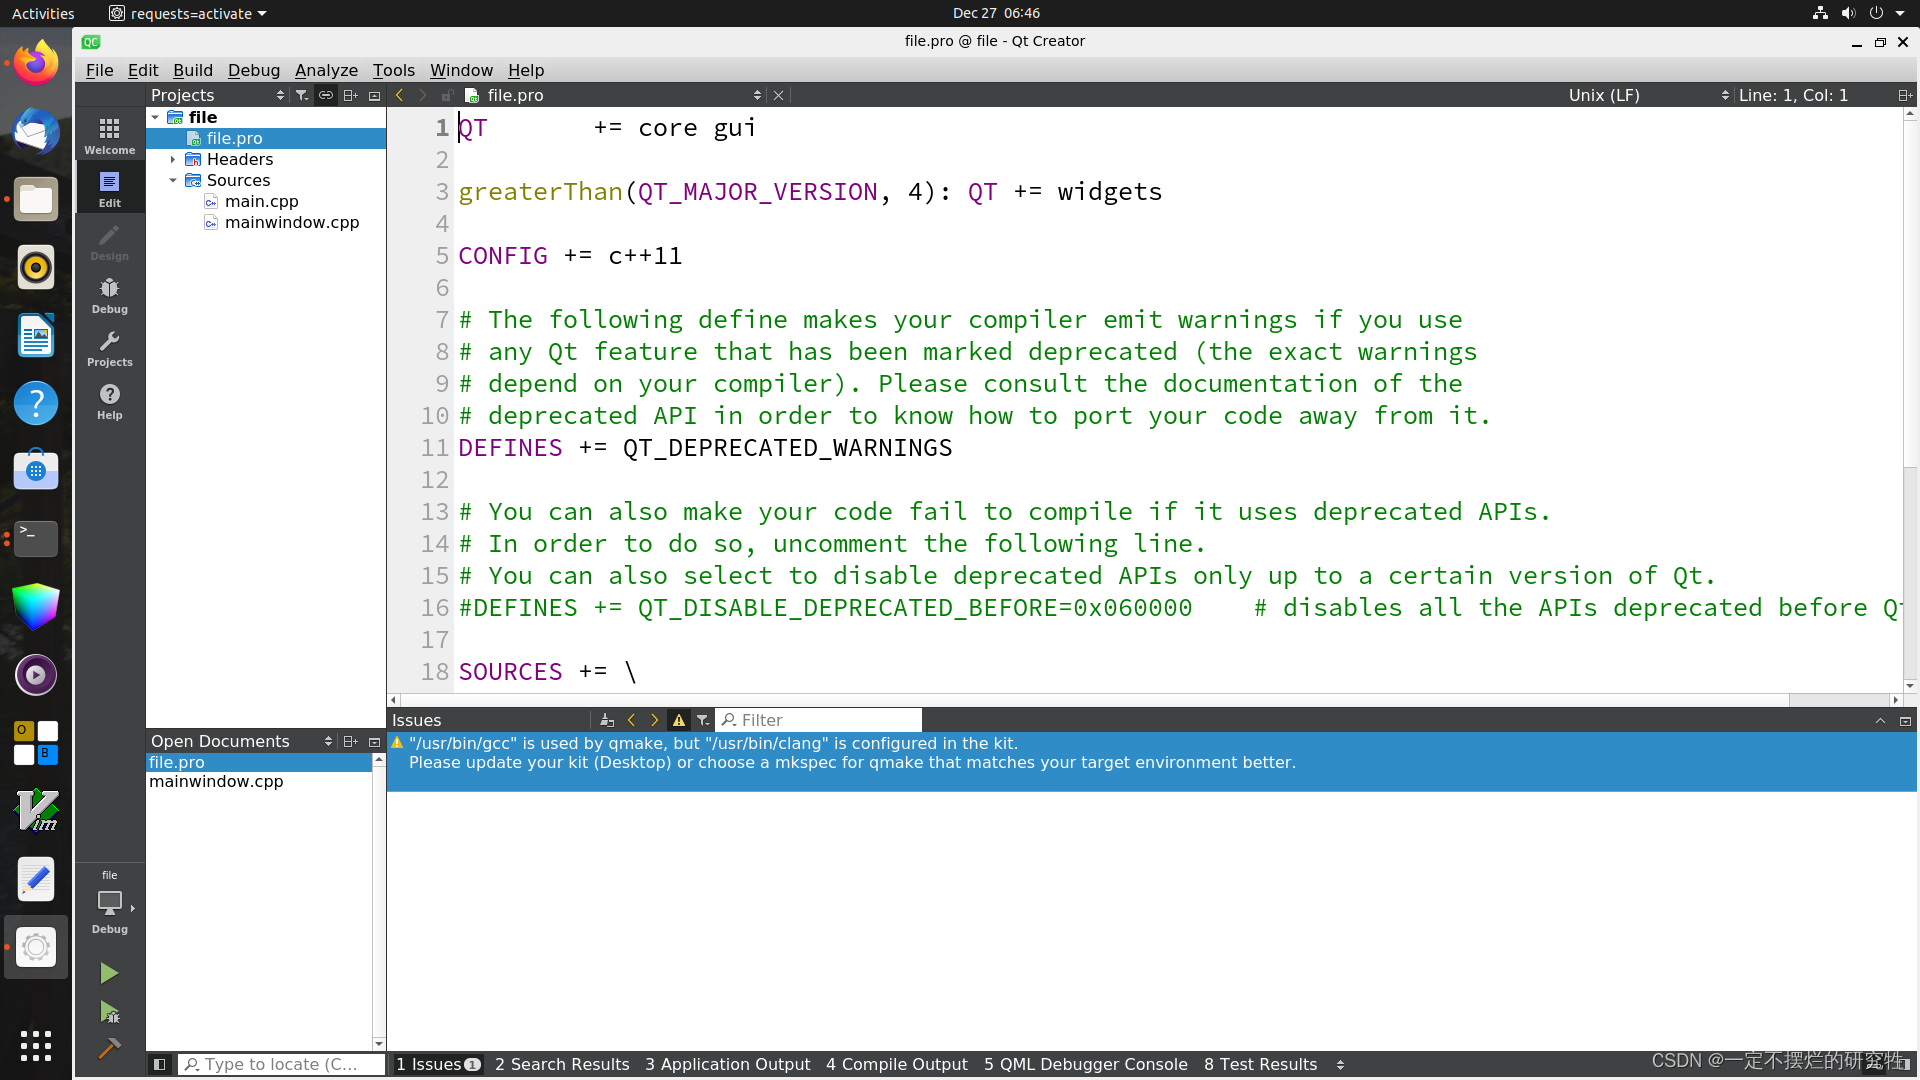The width and height of the screenshot is (1920, 1080).
Task: Open the Analyze menu
Action: click(x=326, y=70)
